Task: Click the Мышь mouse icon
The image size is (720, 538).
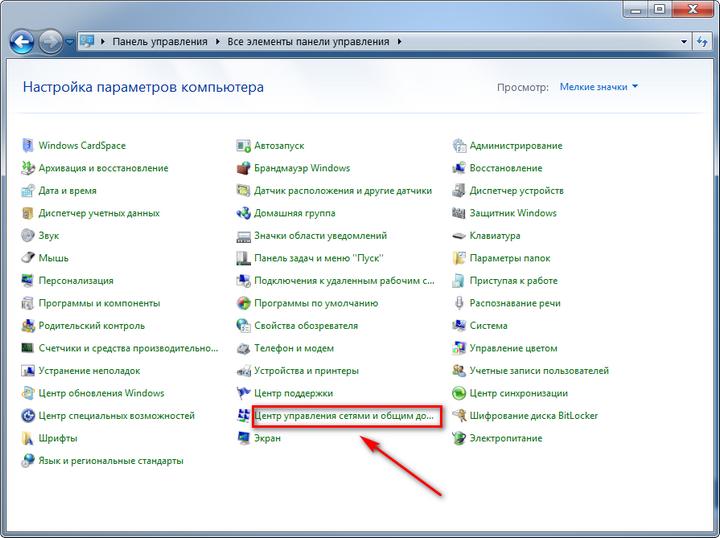Action: pos(28,258)
